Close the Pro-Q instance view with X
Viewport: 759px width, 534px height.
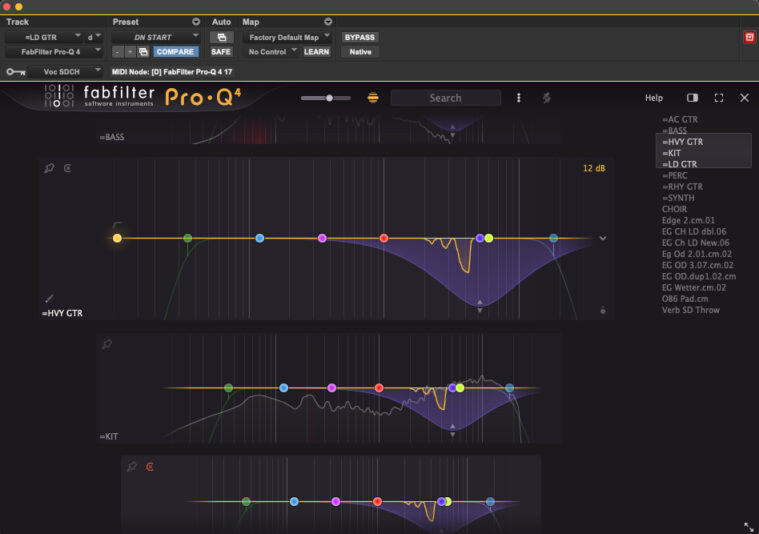coord(744,98)
